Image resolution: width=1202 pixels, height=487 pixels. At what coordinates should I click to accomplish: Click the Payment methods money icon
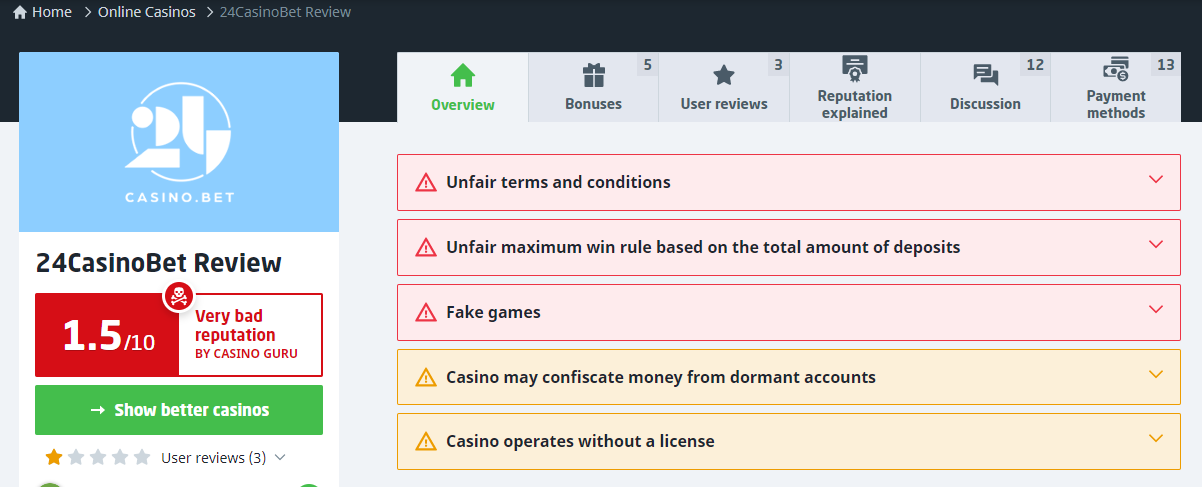tap(1115, 69)
